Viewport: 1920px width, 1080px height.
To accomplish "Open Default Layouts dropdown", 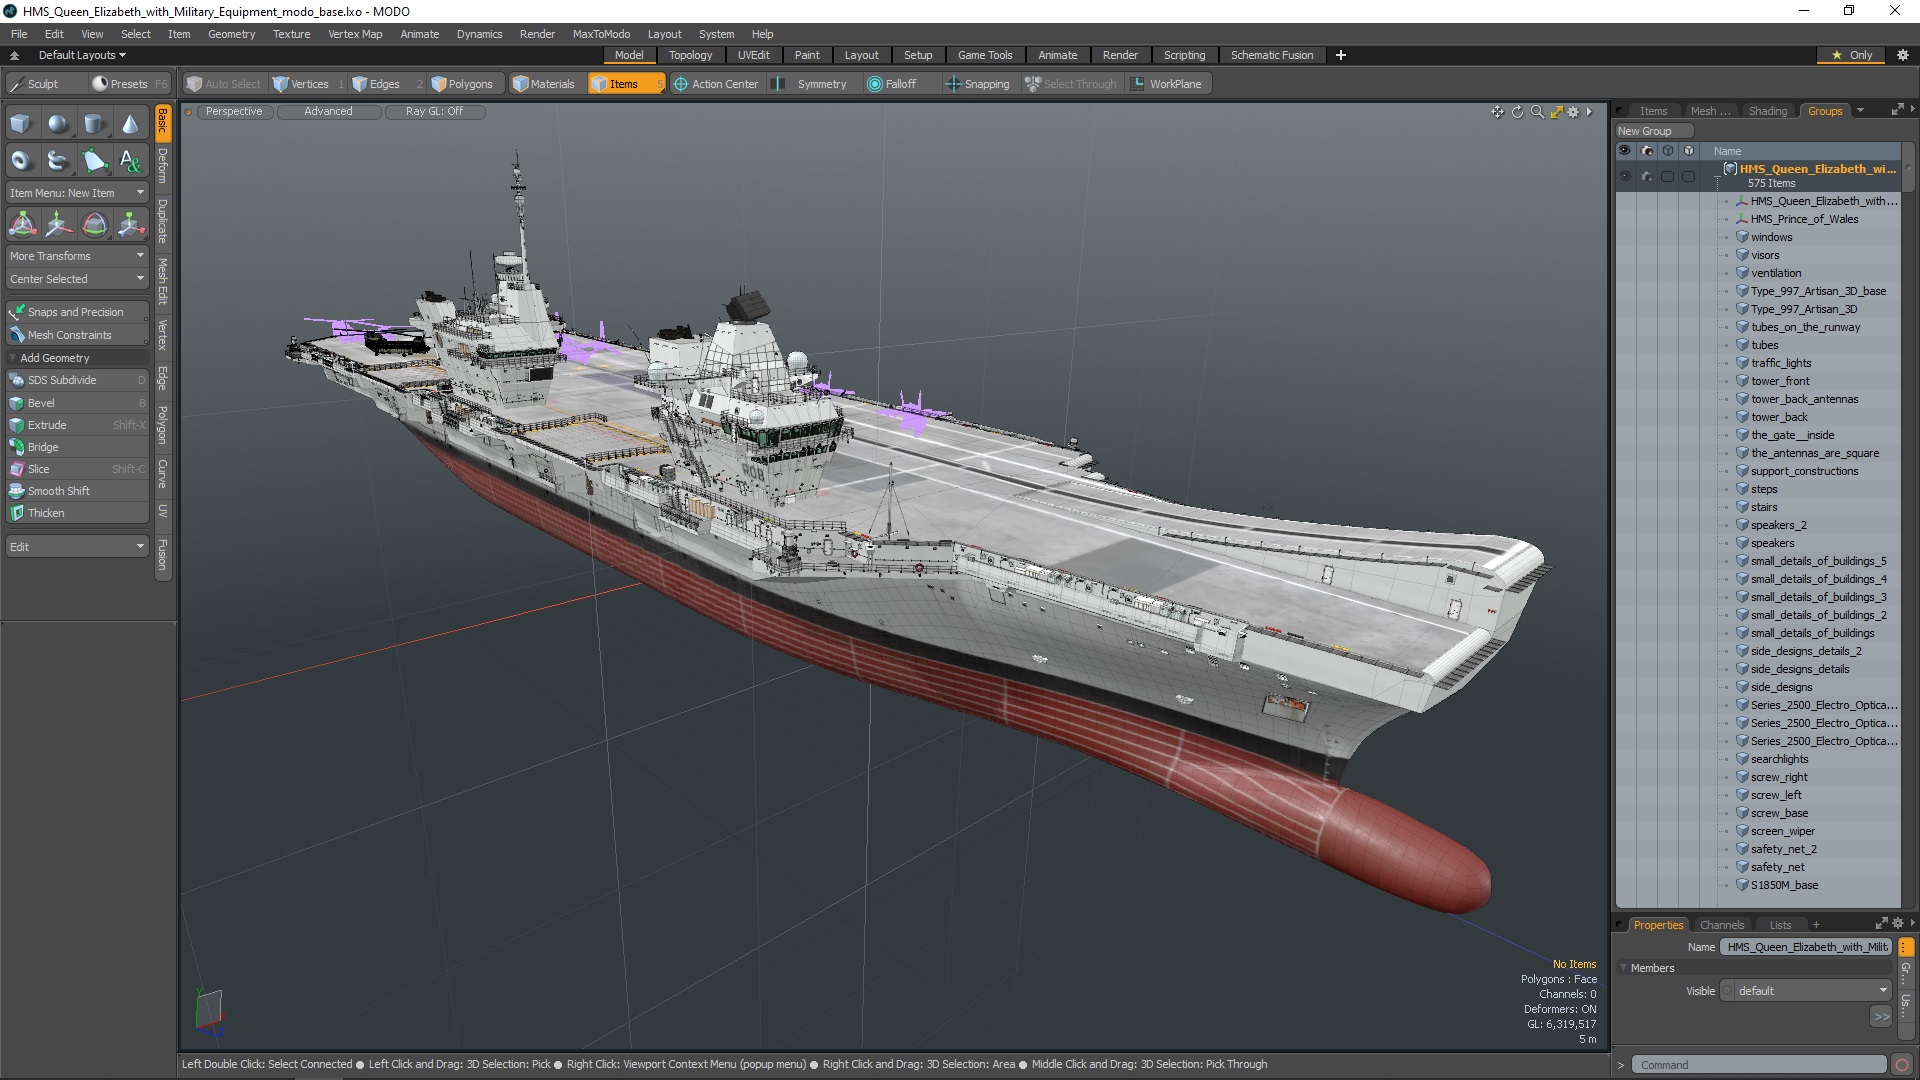I will 82,55.
